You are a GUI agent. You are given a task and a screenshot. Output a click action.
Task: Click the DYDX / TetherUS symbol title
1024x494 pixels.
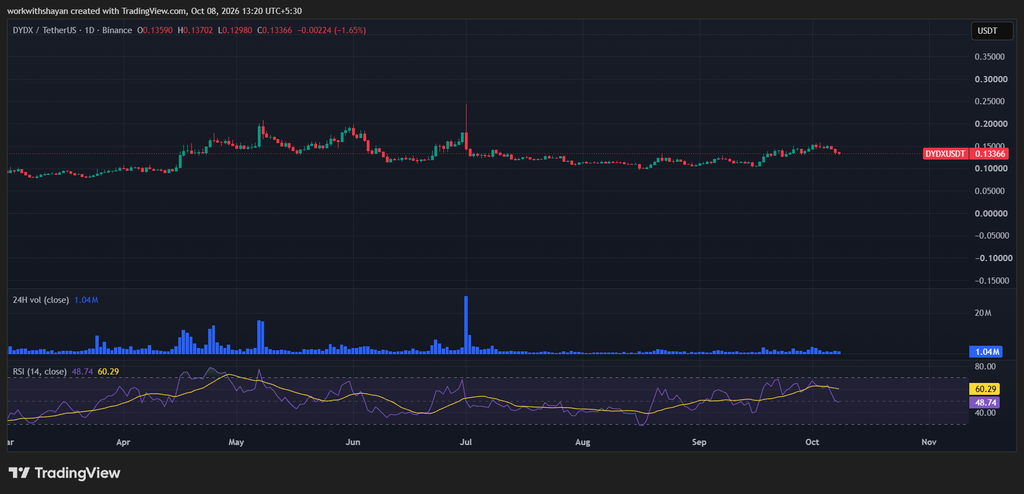point(42,30)
